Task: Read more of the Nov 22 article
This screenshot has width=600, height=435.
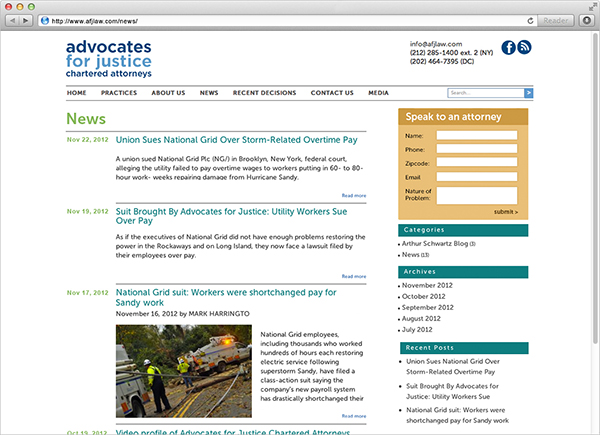Action: click(x=354, y=196)
